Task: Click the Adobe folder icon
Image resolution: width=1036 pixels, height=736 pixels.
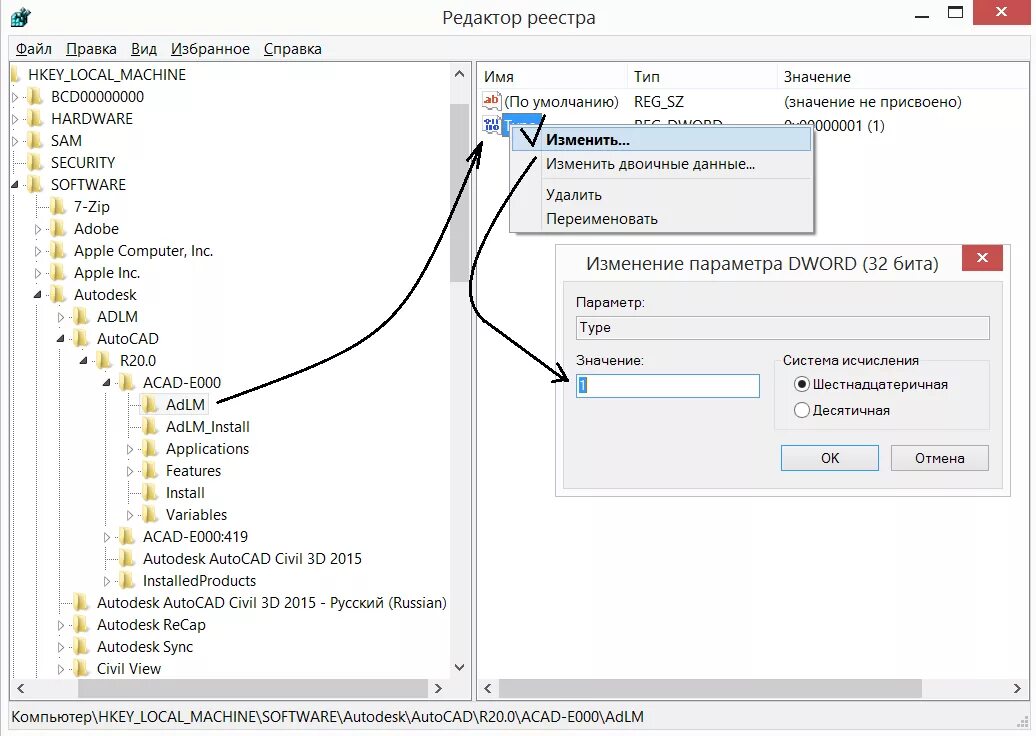Action: pyautogui.click(x=59, y=229)
